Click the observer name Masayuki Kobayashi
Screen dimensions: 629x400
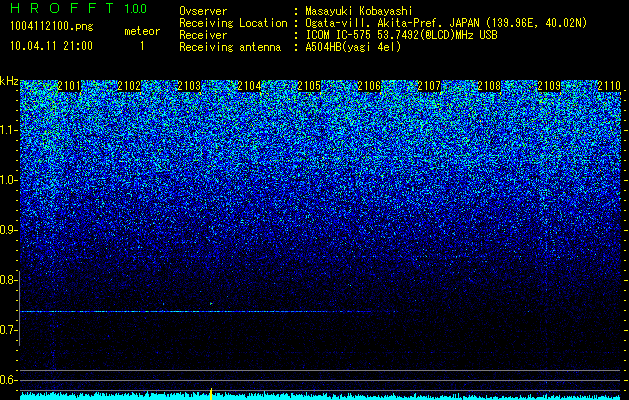point(359,11)
